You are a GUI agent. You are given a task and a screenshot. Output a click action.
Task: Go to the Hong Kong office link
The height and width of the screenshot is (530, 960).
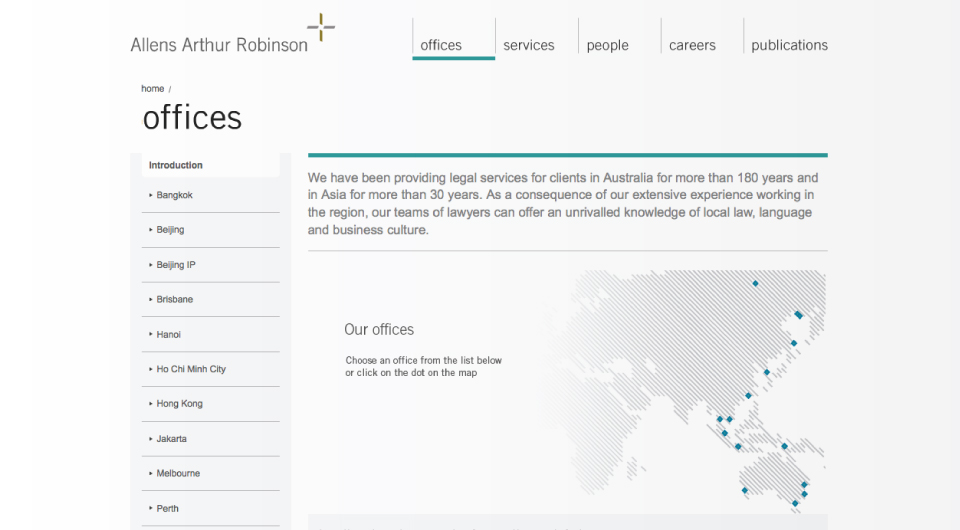(179, 404)
